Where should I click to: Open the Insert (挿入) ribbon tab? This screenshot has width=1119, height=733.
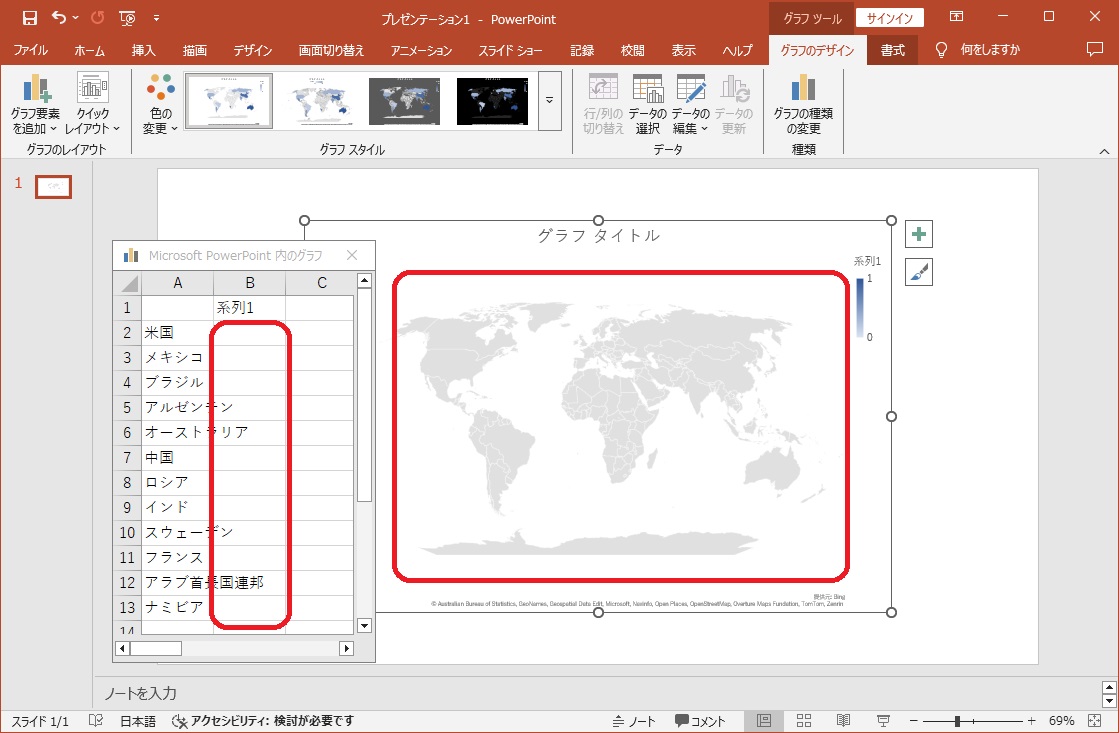tap(144, 50)
